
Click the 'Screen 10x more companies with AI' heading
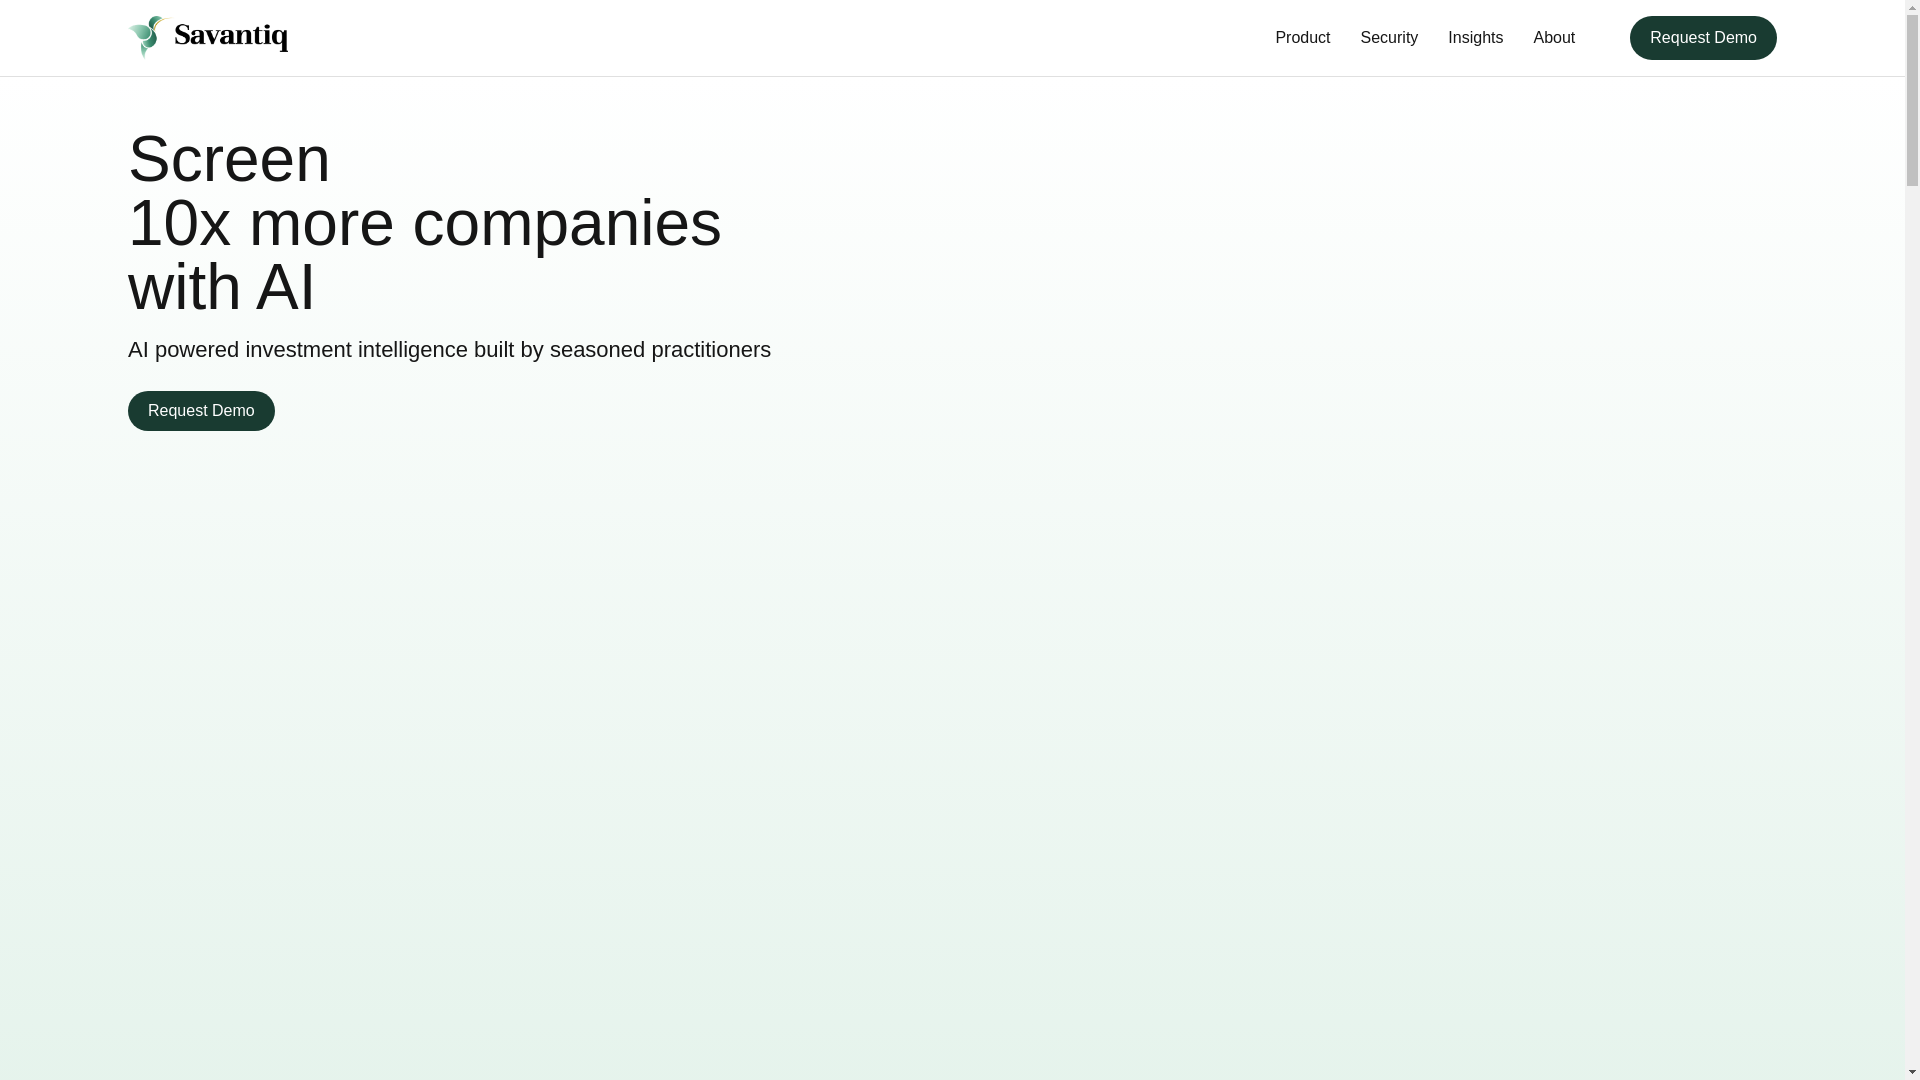point(425,223)
